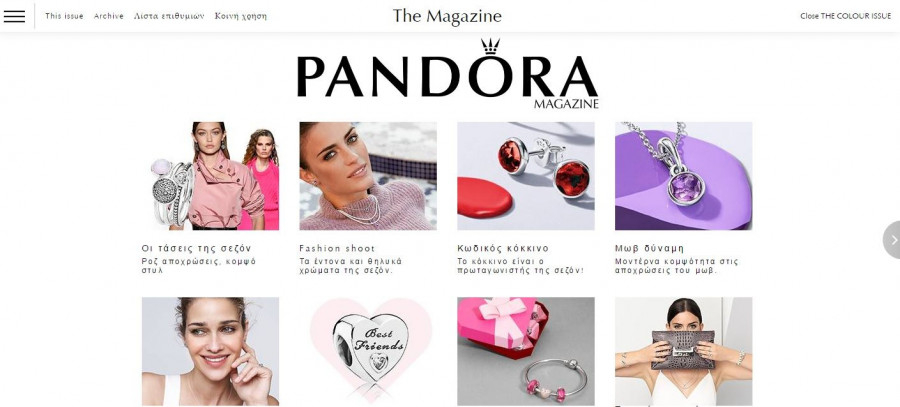
Task: Open the Fashion shoot model thumbnail
Action: pos(368,176)
